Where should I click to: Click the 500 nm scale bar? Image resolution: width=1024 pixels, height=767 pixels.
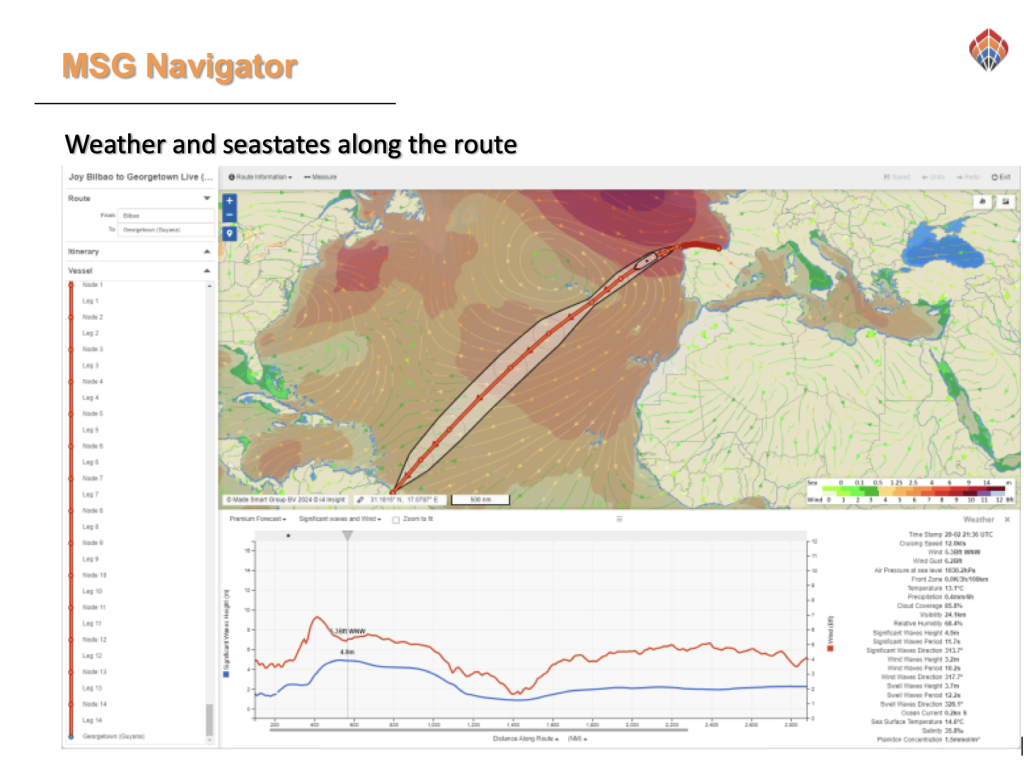click(481, 500)
